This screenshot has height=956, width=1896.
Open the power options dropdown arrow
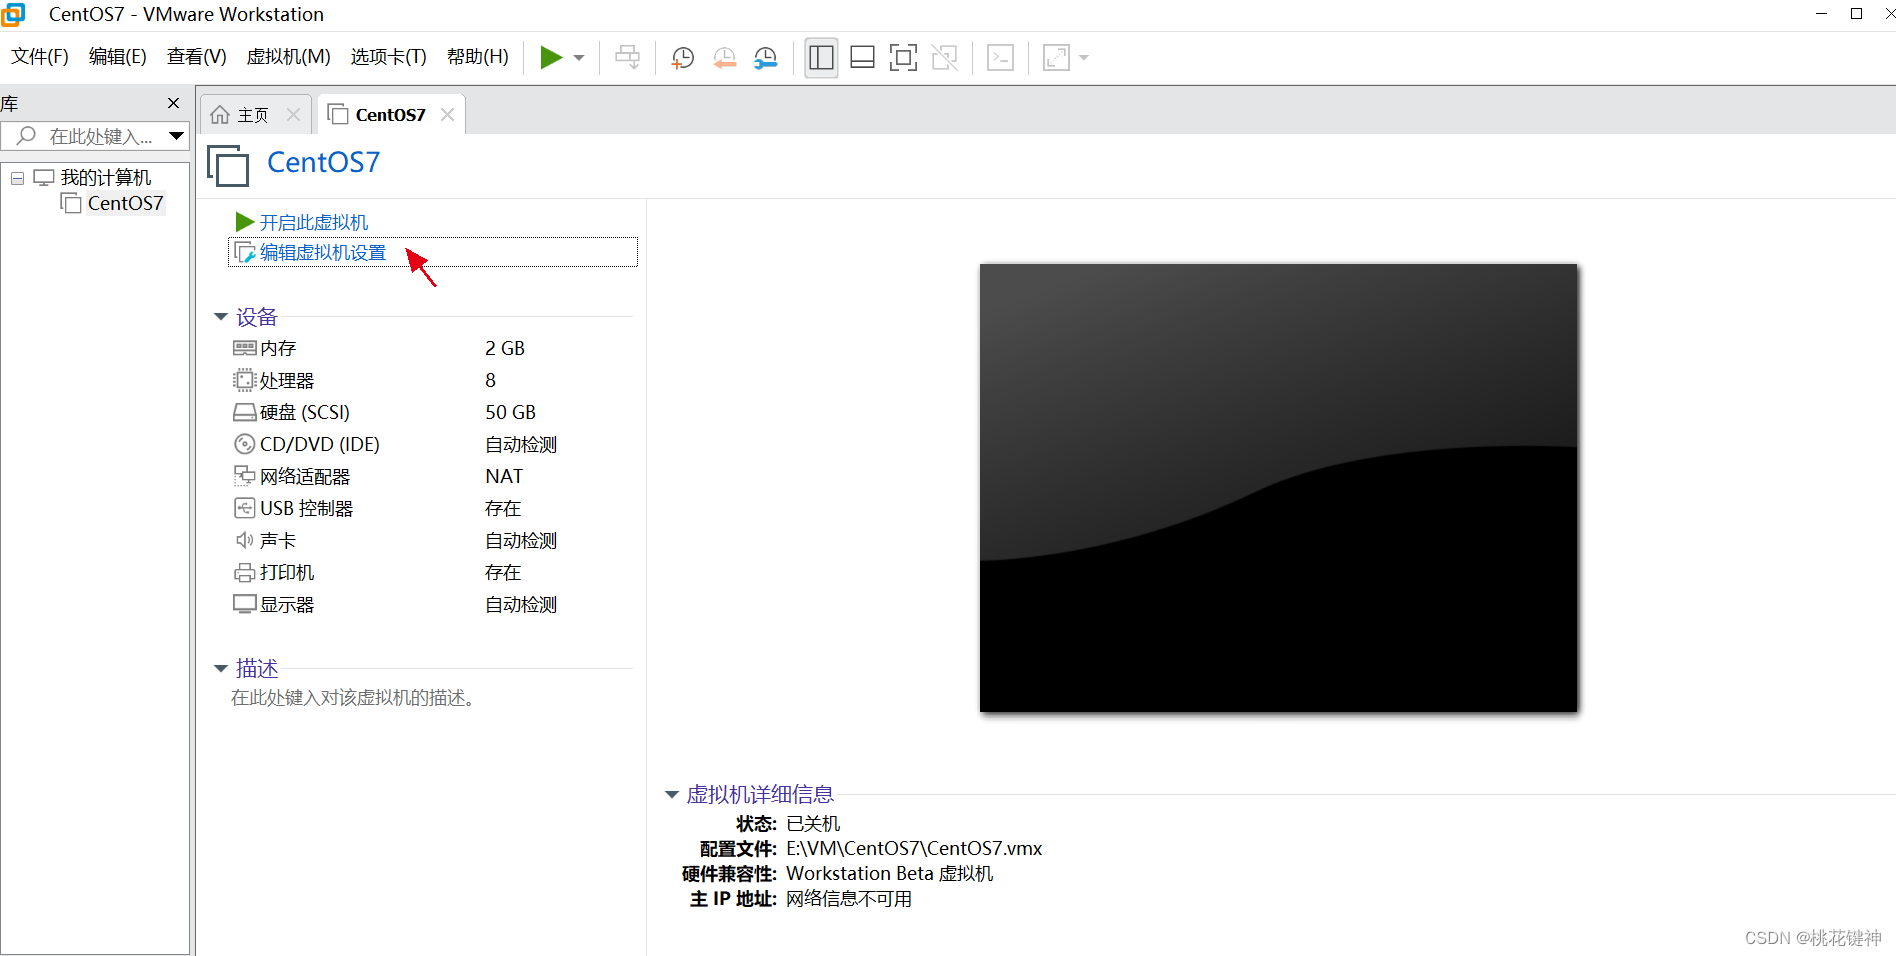[579, 58]
